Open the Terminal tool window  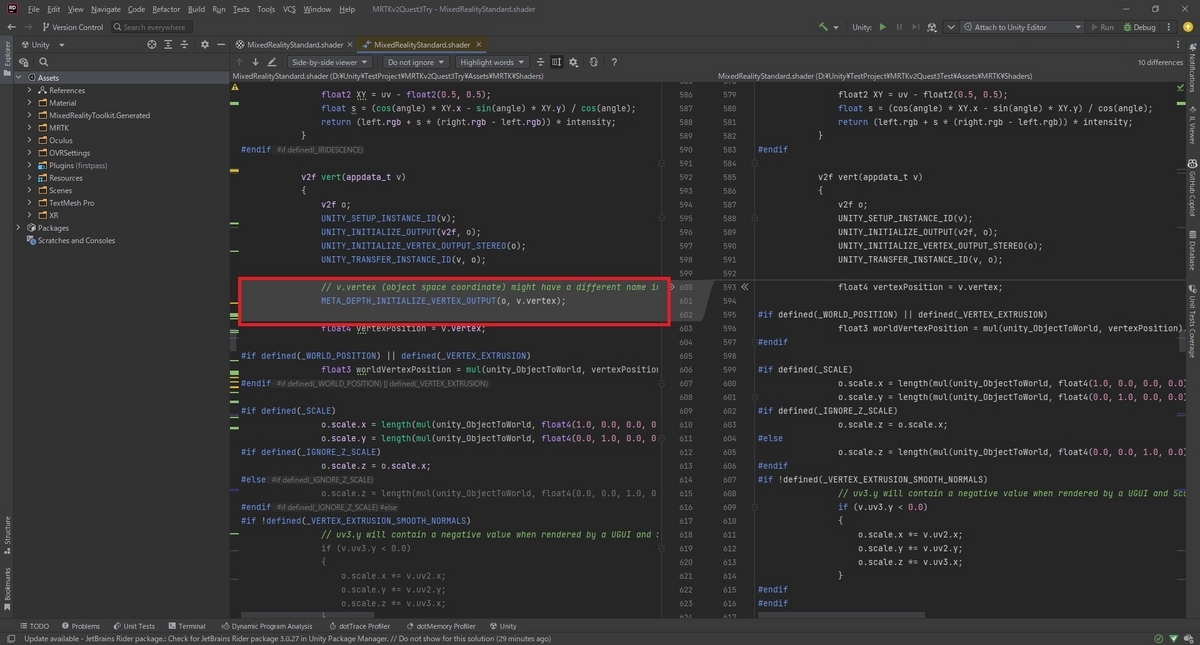[185, 626]
